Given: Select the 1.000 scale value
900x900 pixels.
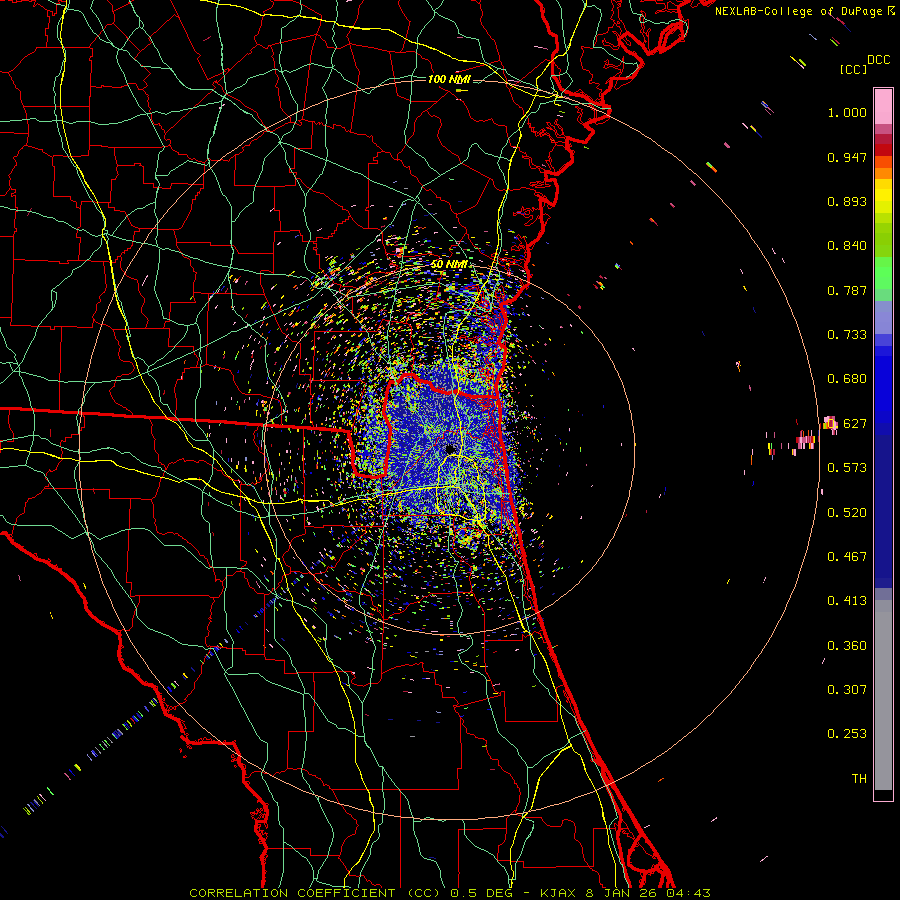Looking at the screenshot, I should pos(847,112).
